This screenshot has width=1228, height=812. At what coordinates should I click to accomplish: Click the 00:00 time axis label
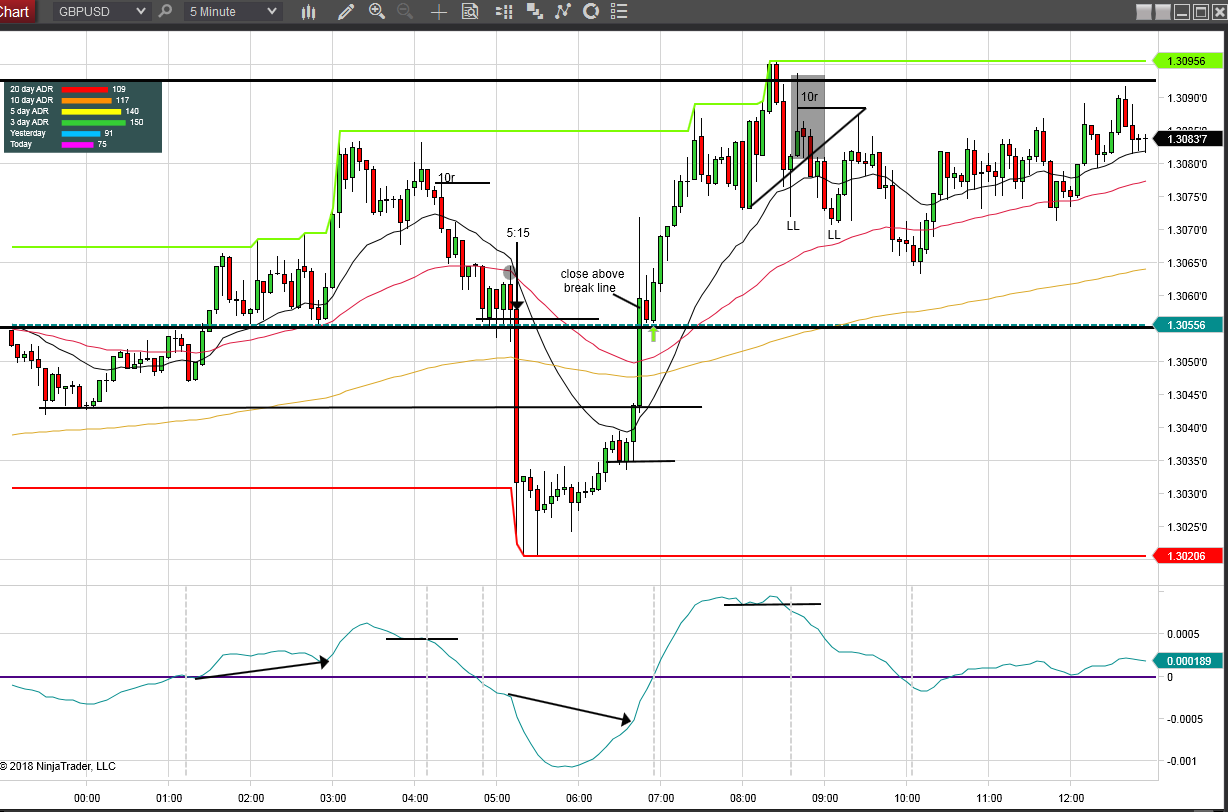[x=87, y=798]
